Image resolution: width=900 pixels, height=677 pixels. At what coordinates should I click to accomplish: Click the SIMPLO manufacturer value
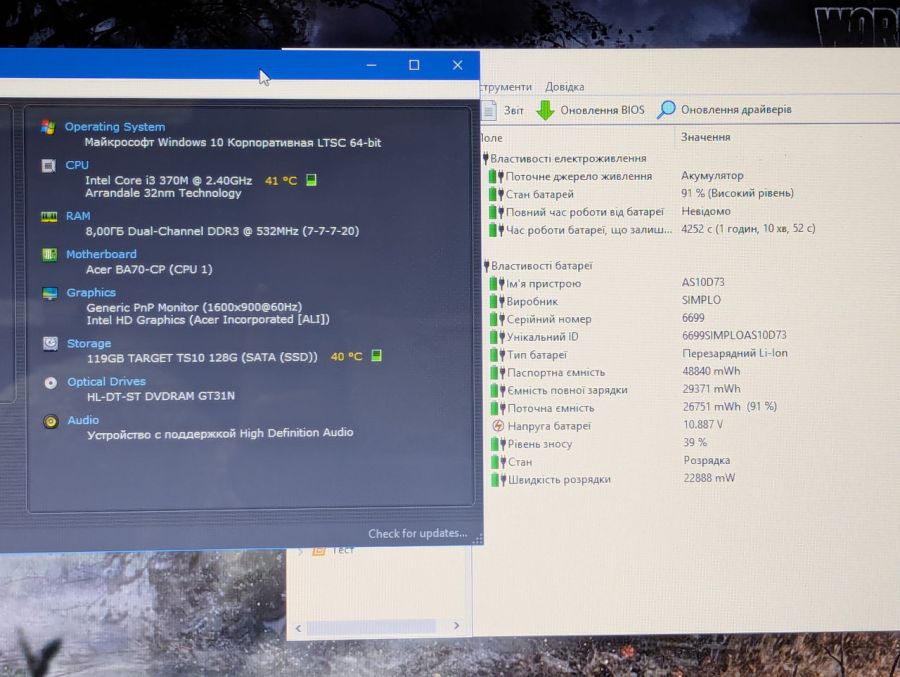(x=701, y=300)
